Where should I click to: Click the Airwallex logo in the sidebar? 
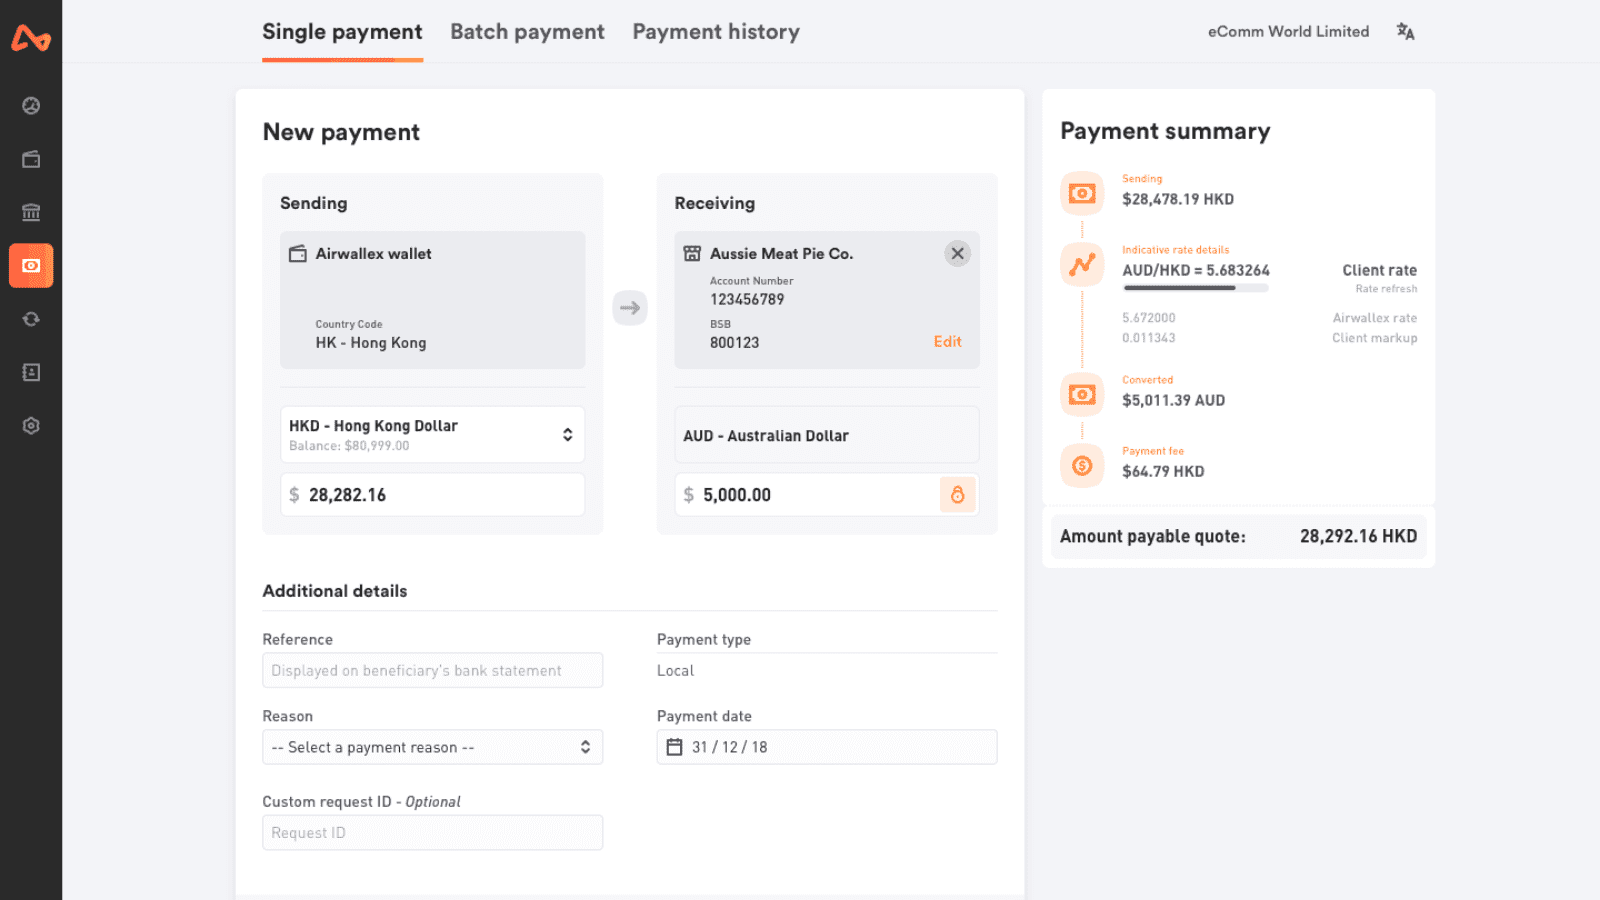pos(31,38)
